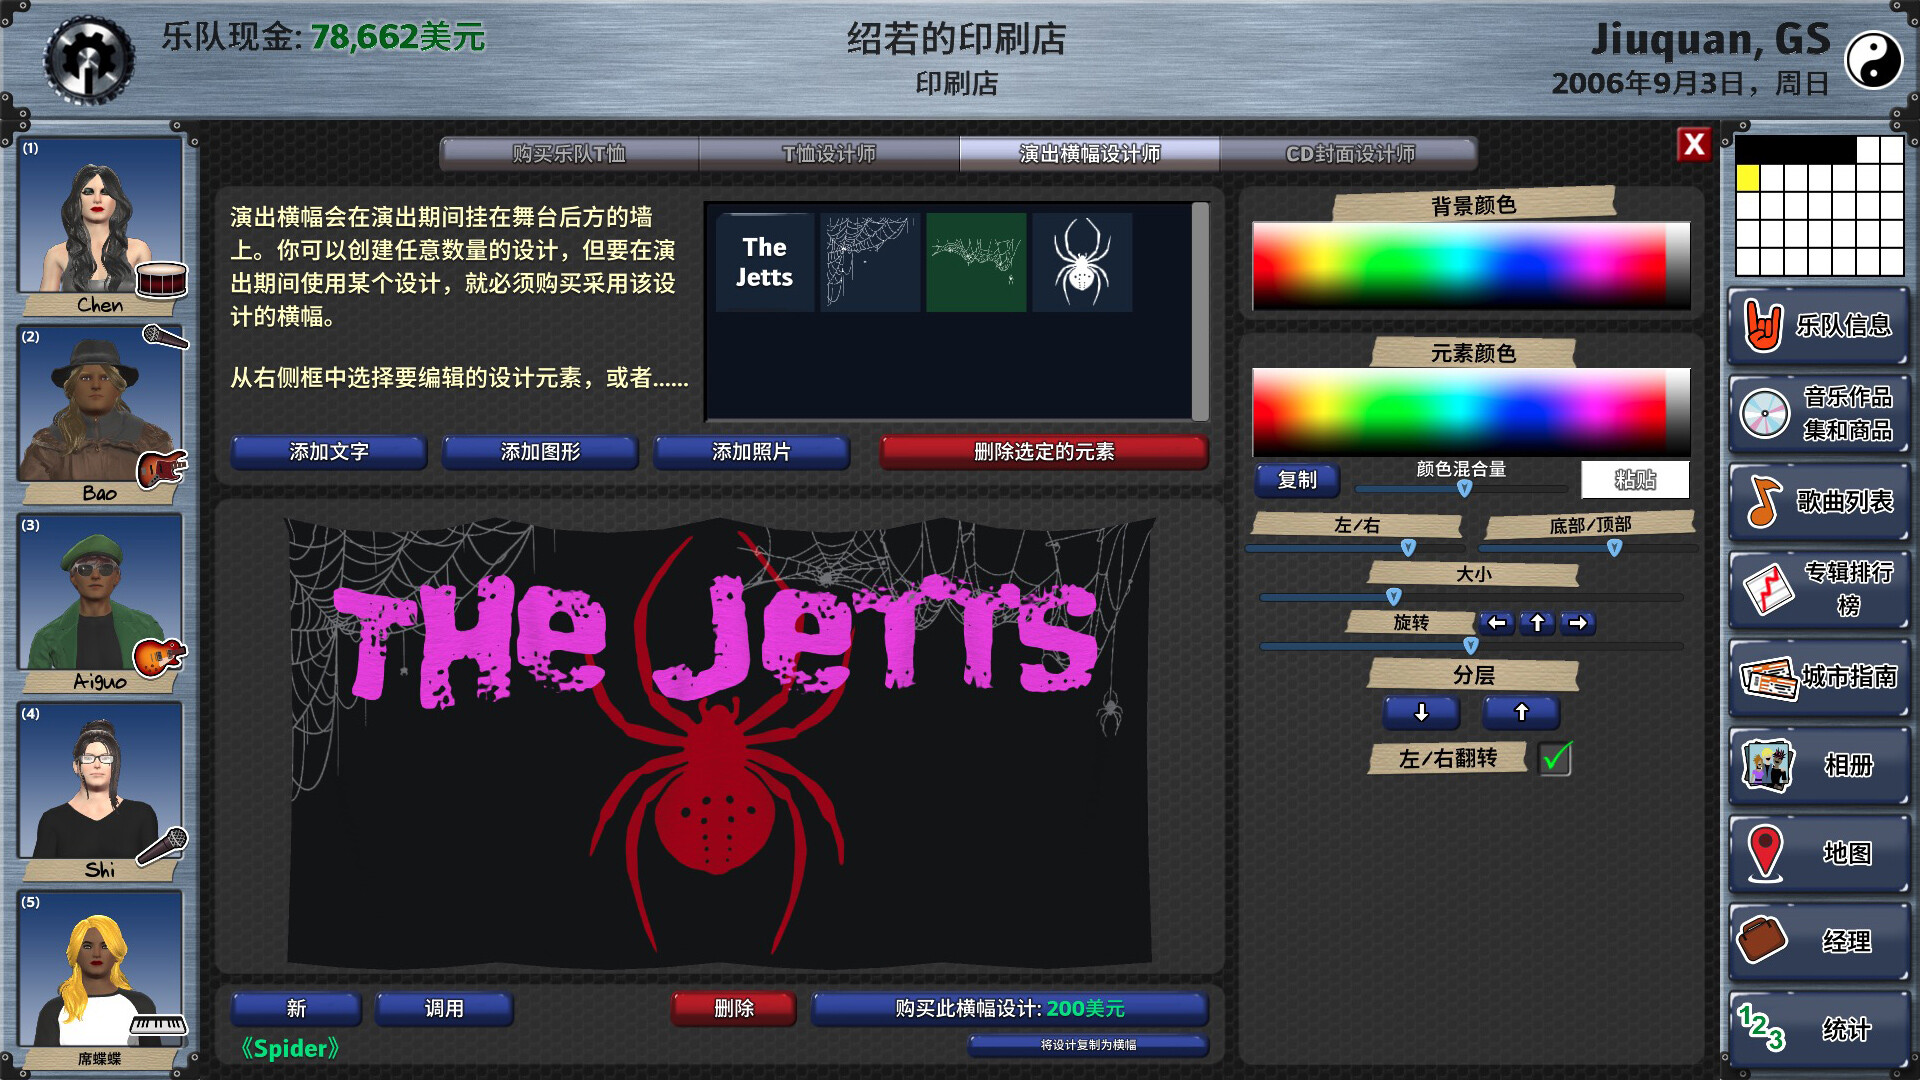Move layer down with down arrow

point(1421,712)
